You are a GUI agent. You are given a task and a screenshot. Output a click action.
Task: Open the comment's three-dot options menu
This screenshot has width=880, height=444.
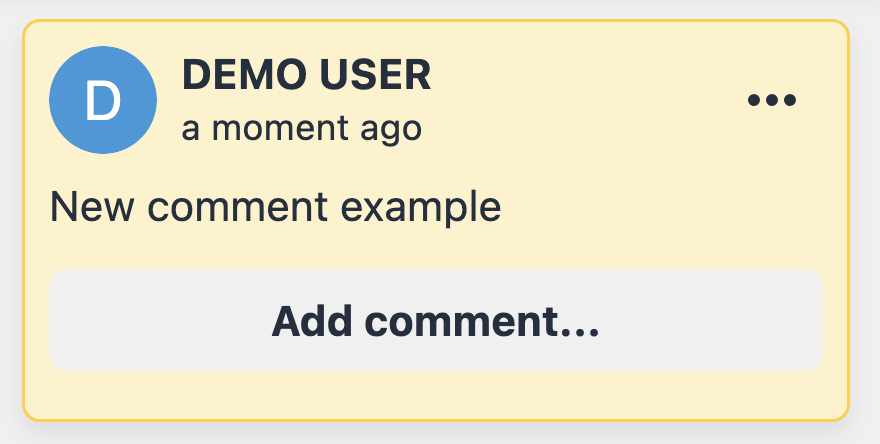click(x=772, y=100)
